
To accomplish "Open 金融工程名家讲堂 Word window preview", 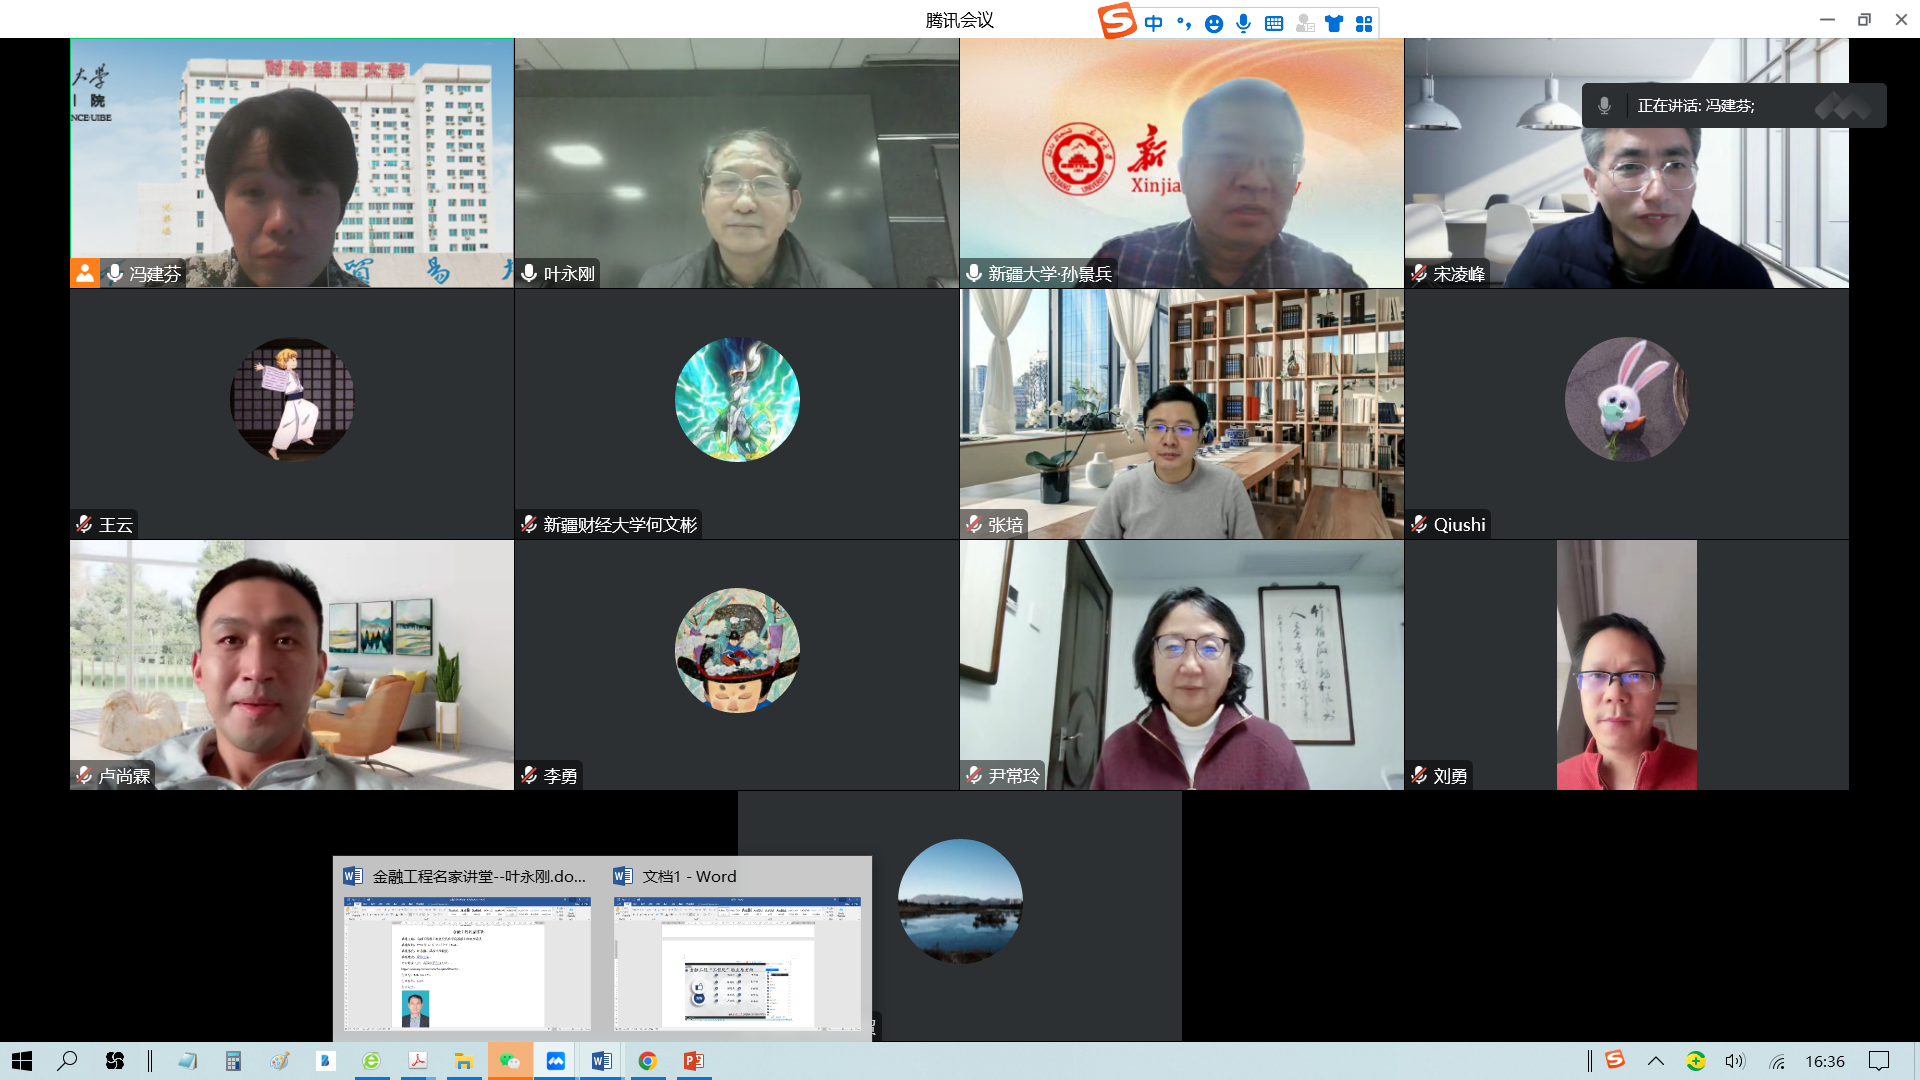I will click(467, 962).
